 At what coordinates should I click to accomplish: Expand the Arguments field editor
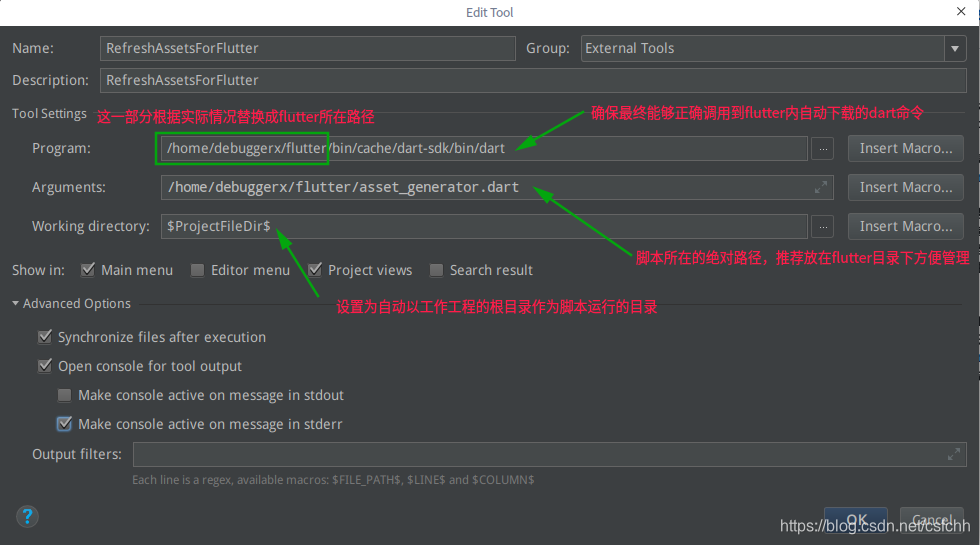pyautogui.click(x=821, y=187)
